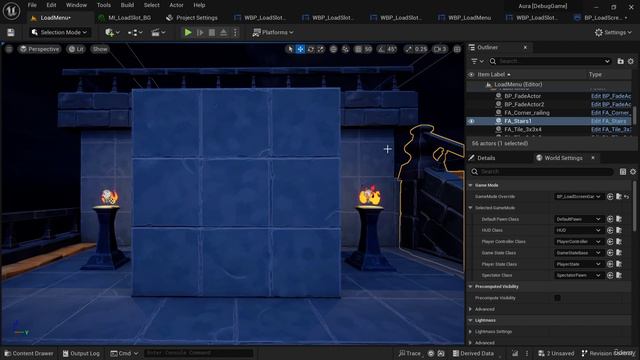This screenshot has width=640, height=360.
Task: Toggle the Precompute Visibility checkbox
Action: point(557,298)
